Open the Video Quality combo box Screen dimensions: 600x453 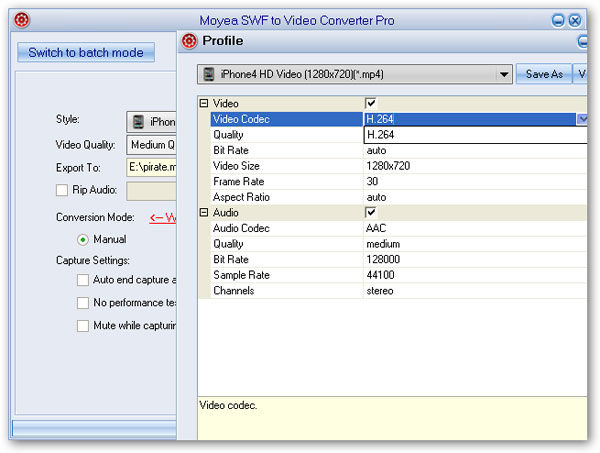pyautogui.click(x=152, y=145)
